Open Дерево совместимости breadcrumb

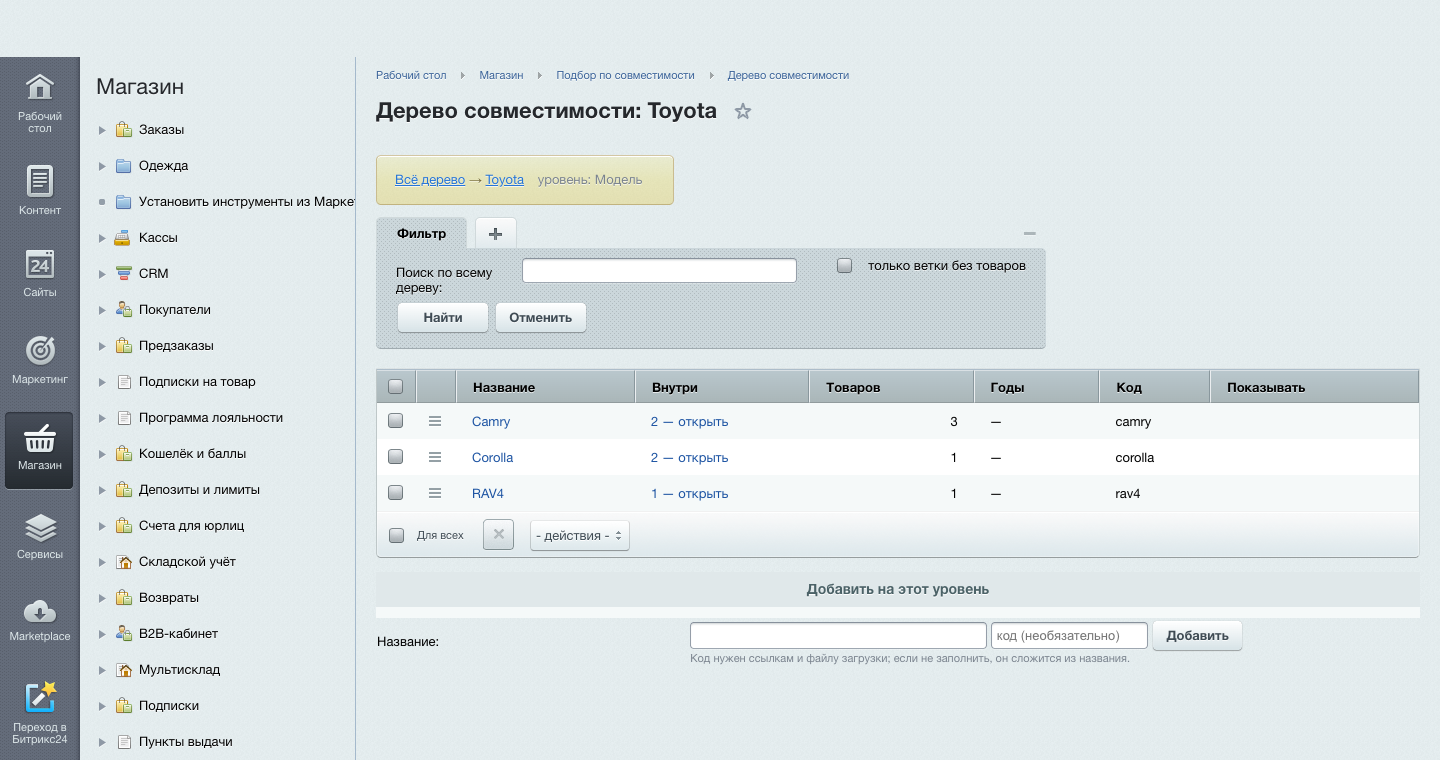tap(788, 75)
